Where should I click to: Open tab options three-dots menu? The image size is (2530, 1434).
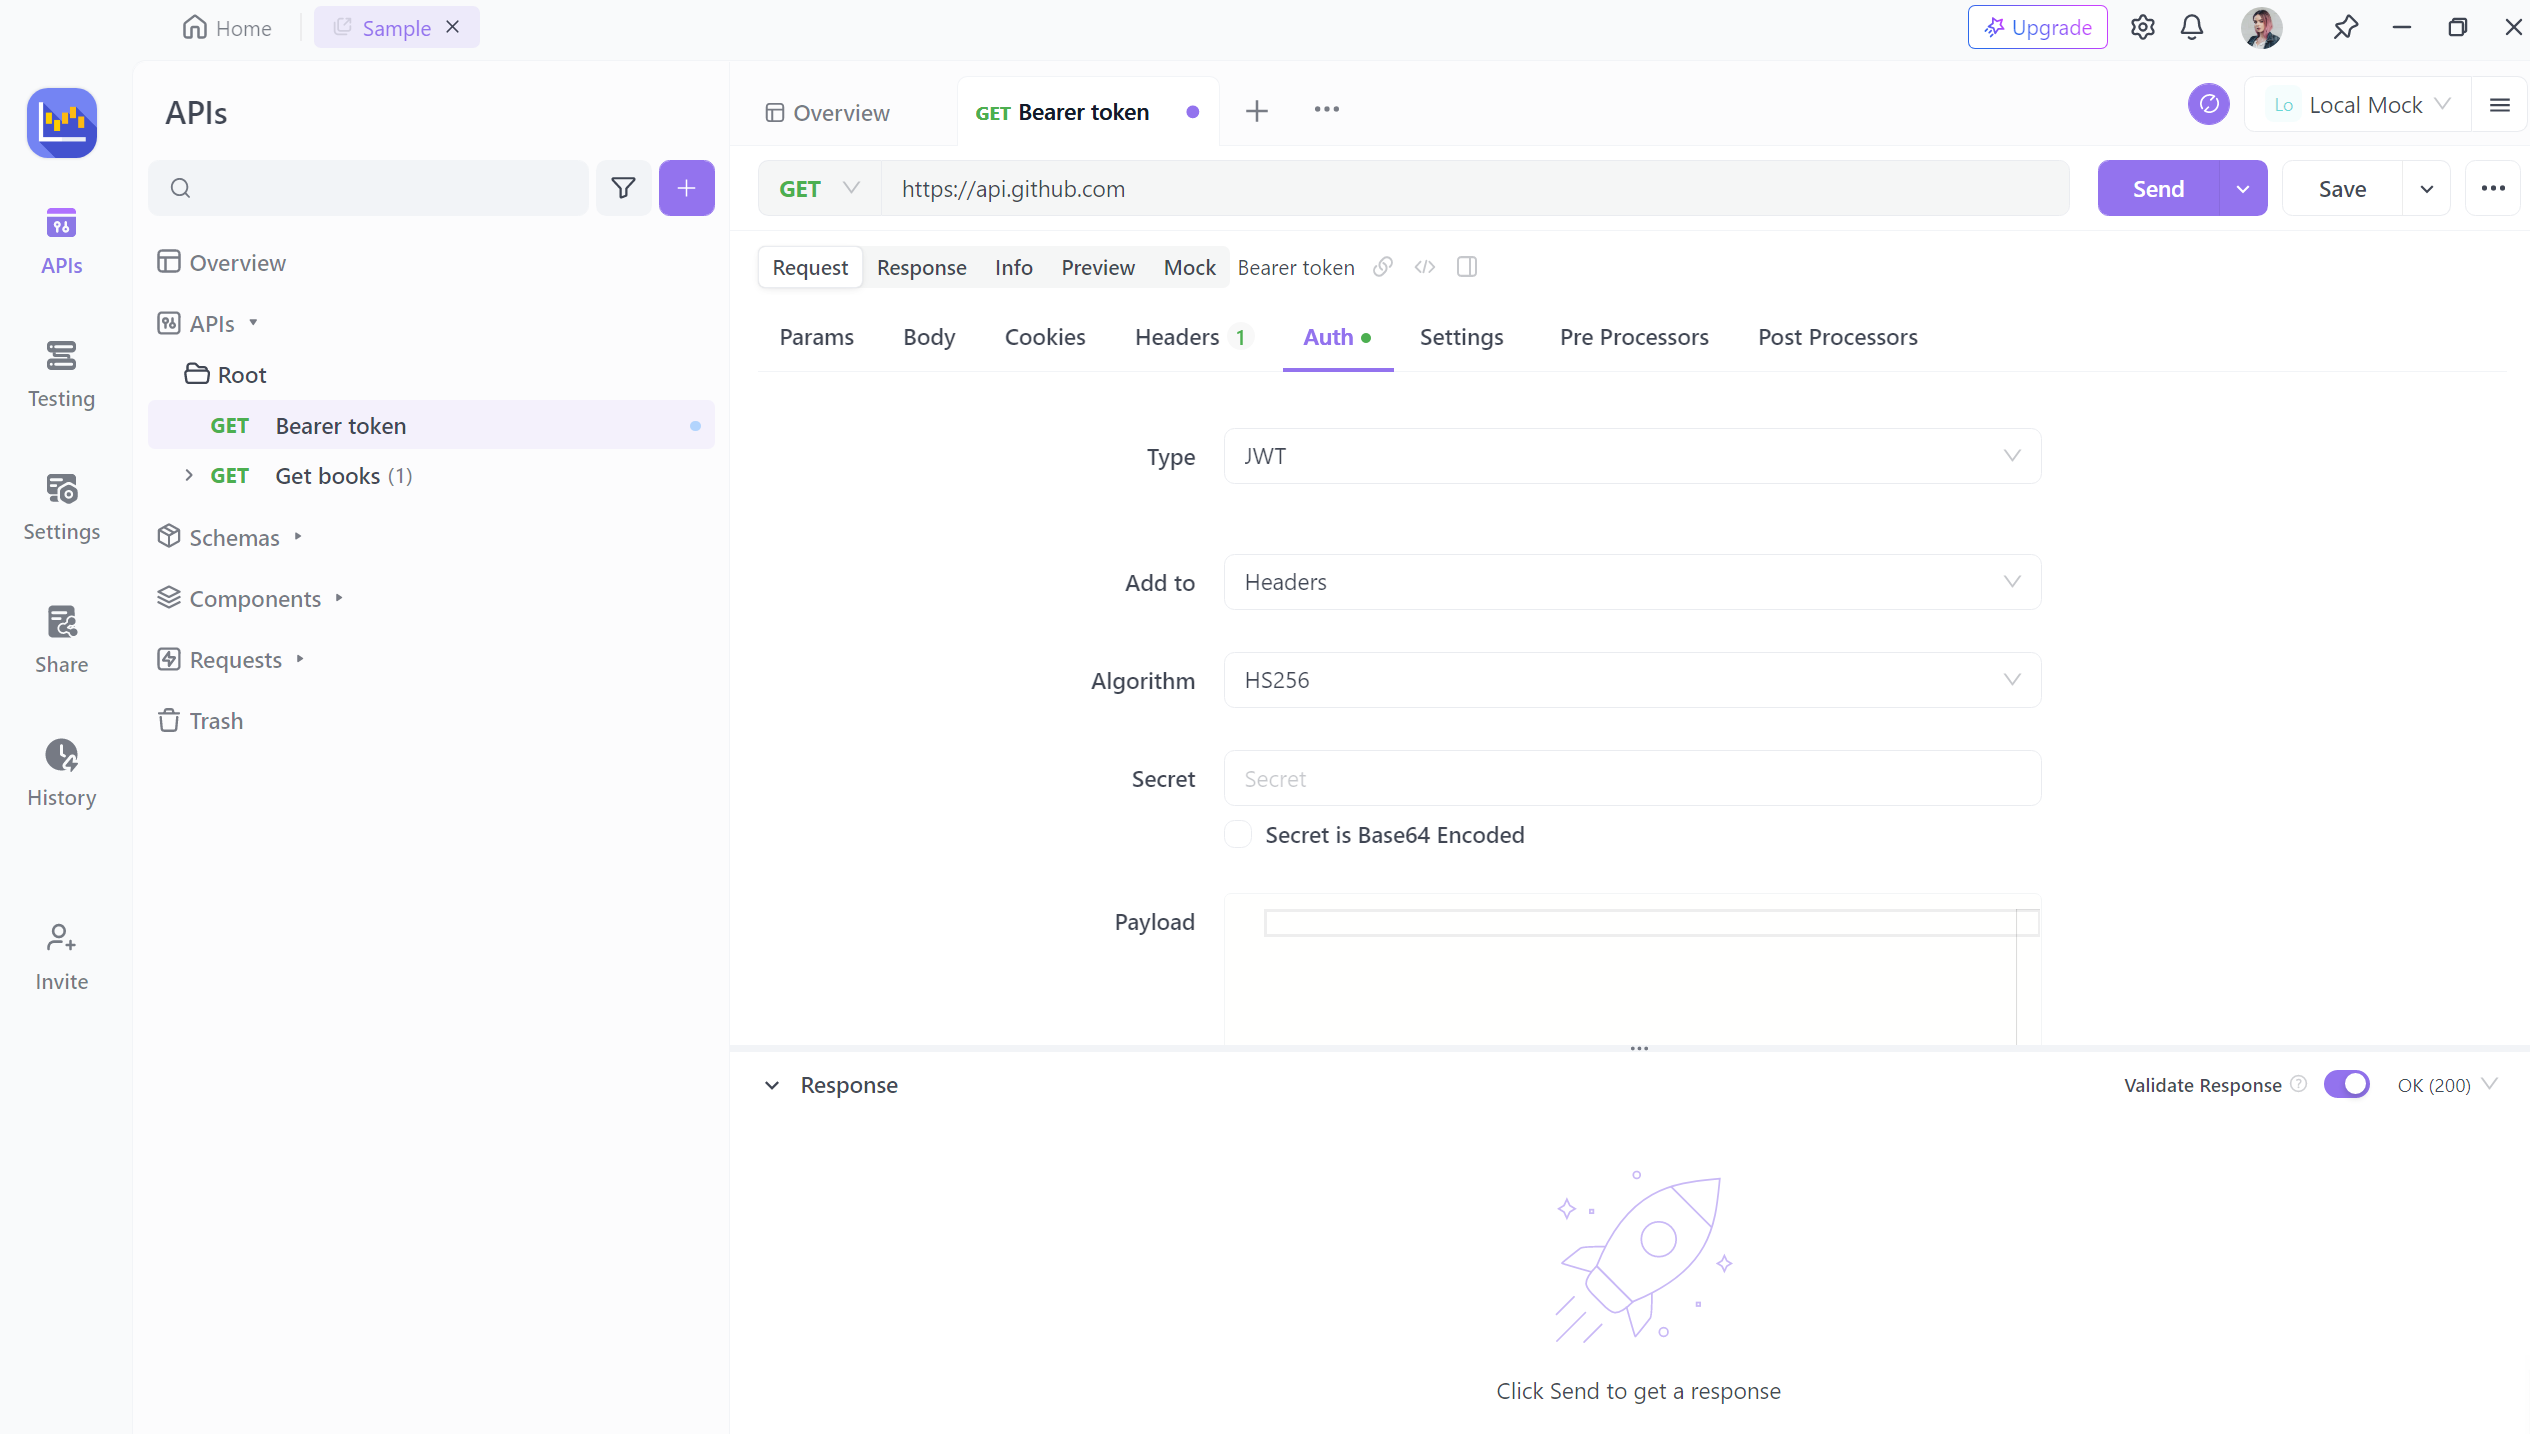click(1327, 109)
